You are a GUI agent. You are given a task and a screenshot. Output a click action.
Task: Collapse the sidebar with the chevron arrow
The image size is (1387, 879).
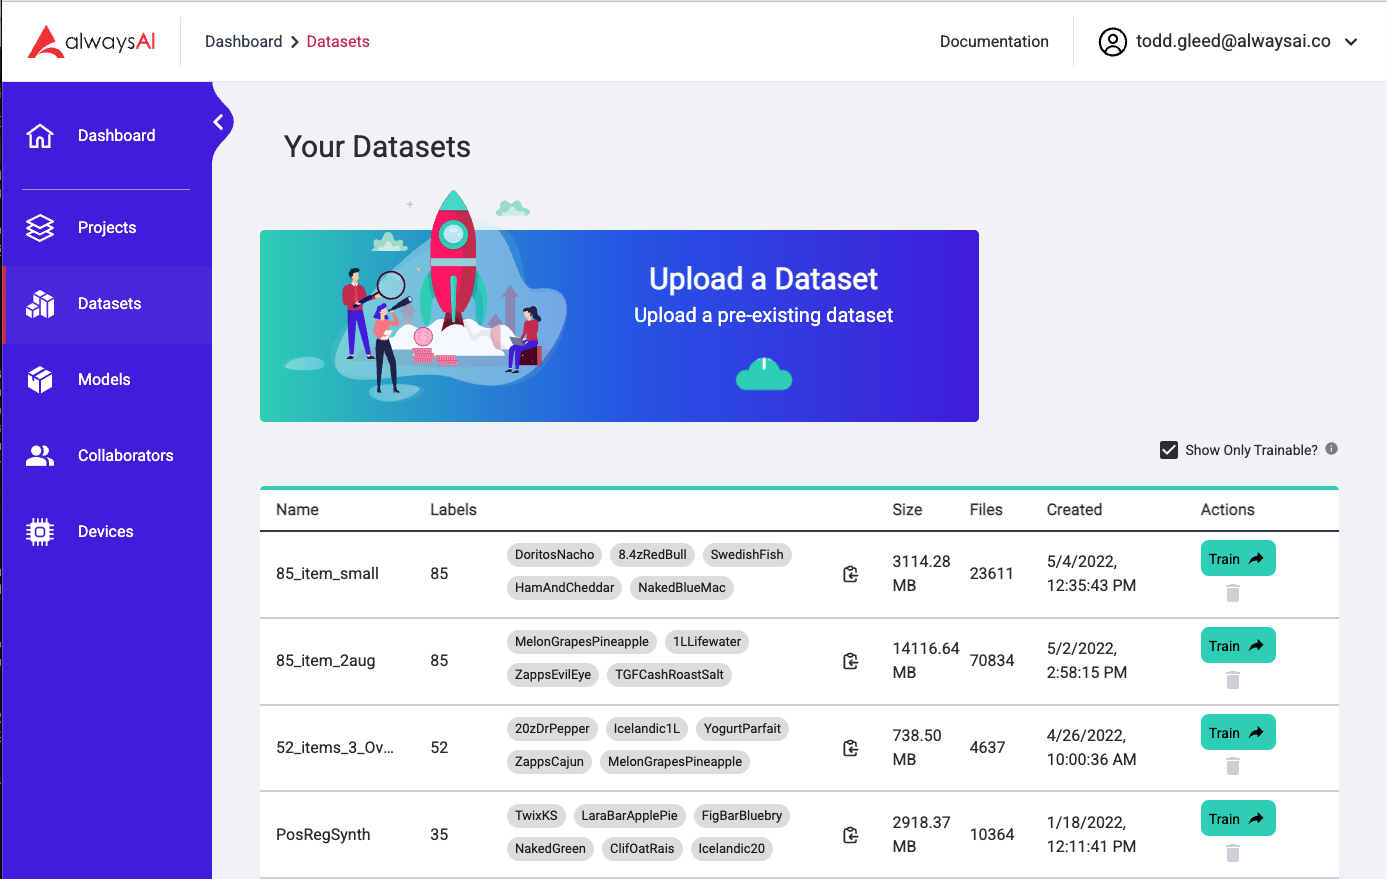(x=218, y=122)
